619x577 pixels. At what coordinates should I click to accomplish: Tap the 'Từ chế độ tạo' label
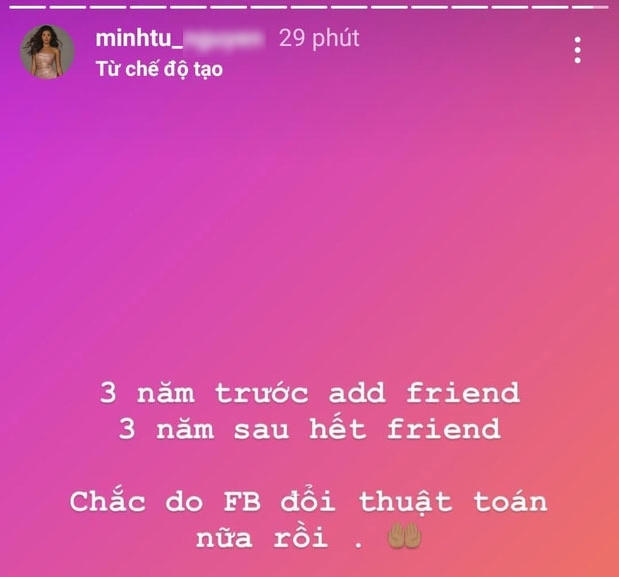(x=159, y=69)
